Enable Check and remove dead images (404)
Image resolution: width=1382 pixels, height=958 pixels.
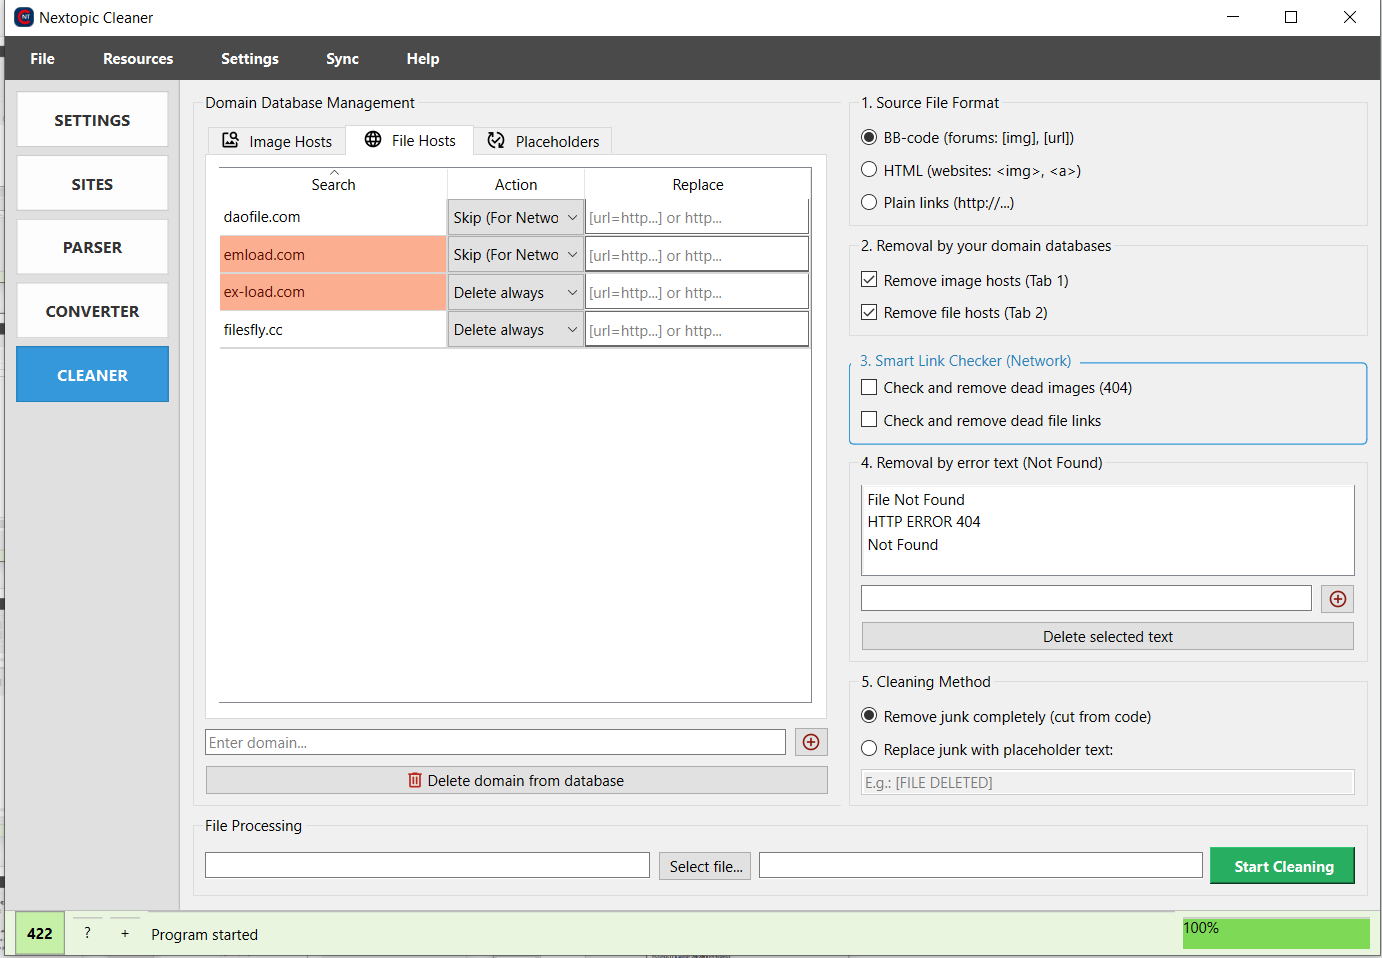(x=869, y=388)
